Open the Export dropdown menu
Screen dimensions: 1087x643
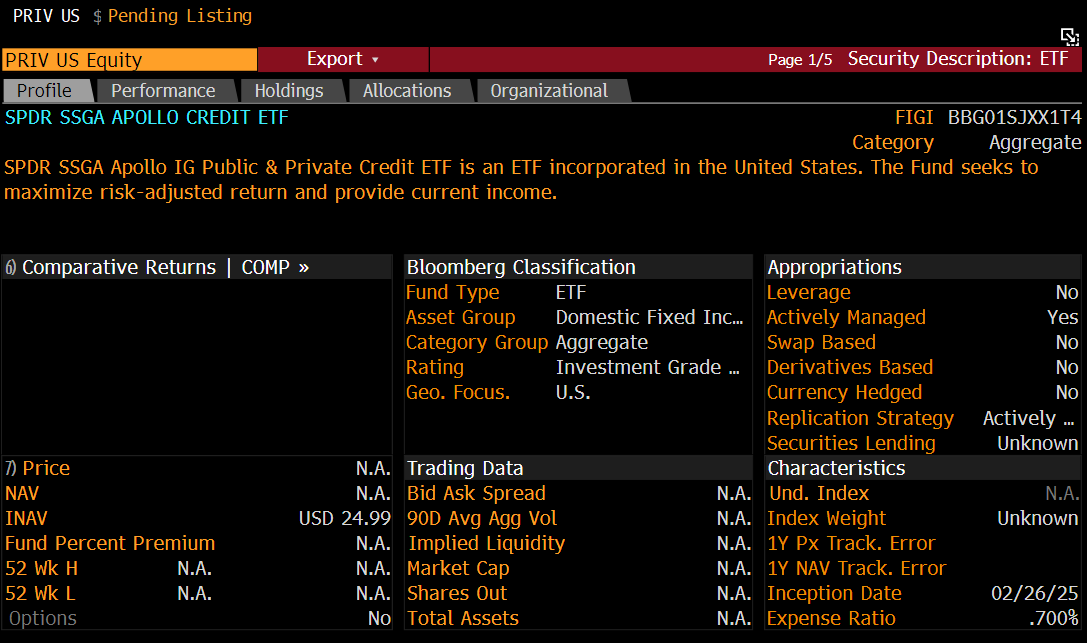[x=342, y=59]
